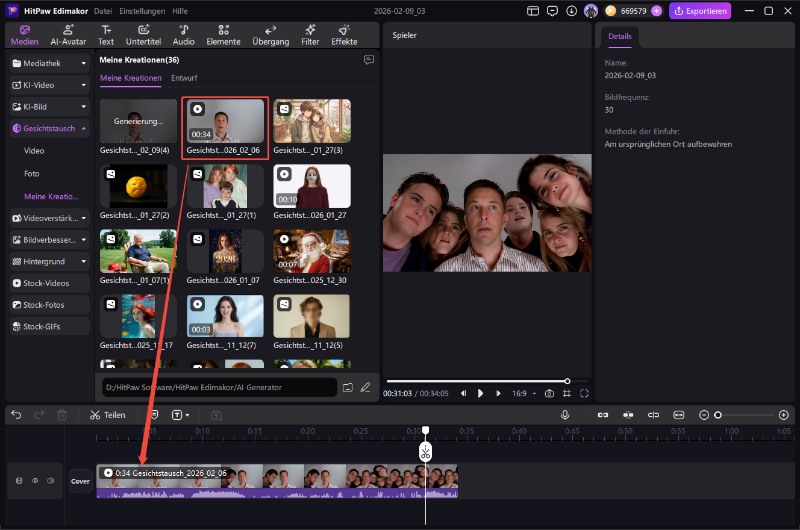The width and height of the screenshot is (800, 530).
Task: Open the Untertitel tool
Action: point(143,35)
